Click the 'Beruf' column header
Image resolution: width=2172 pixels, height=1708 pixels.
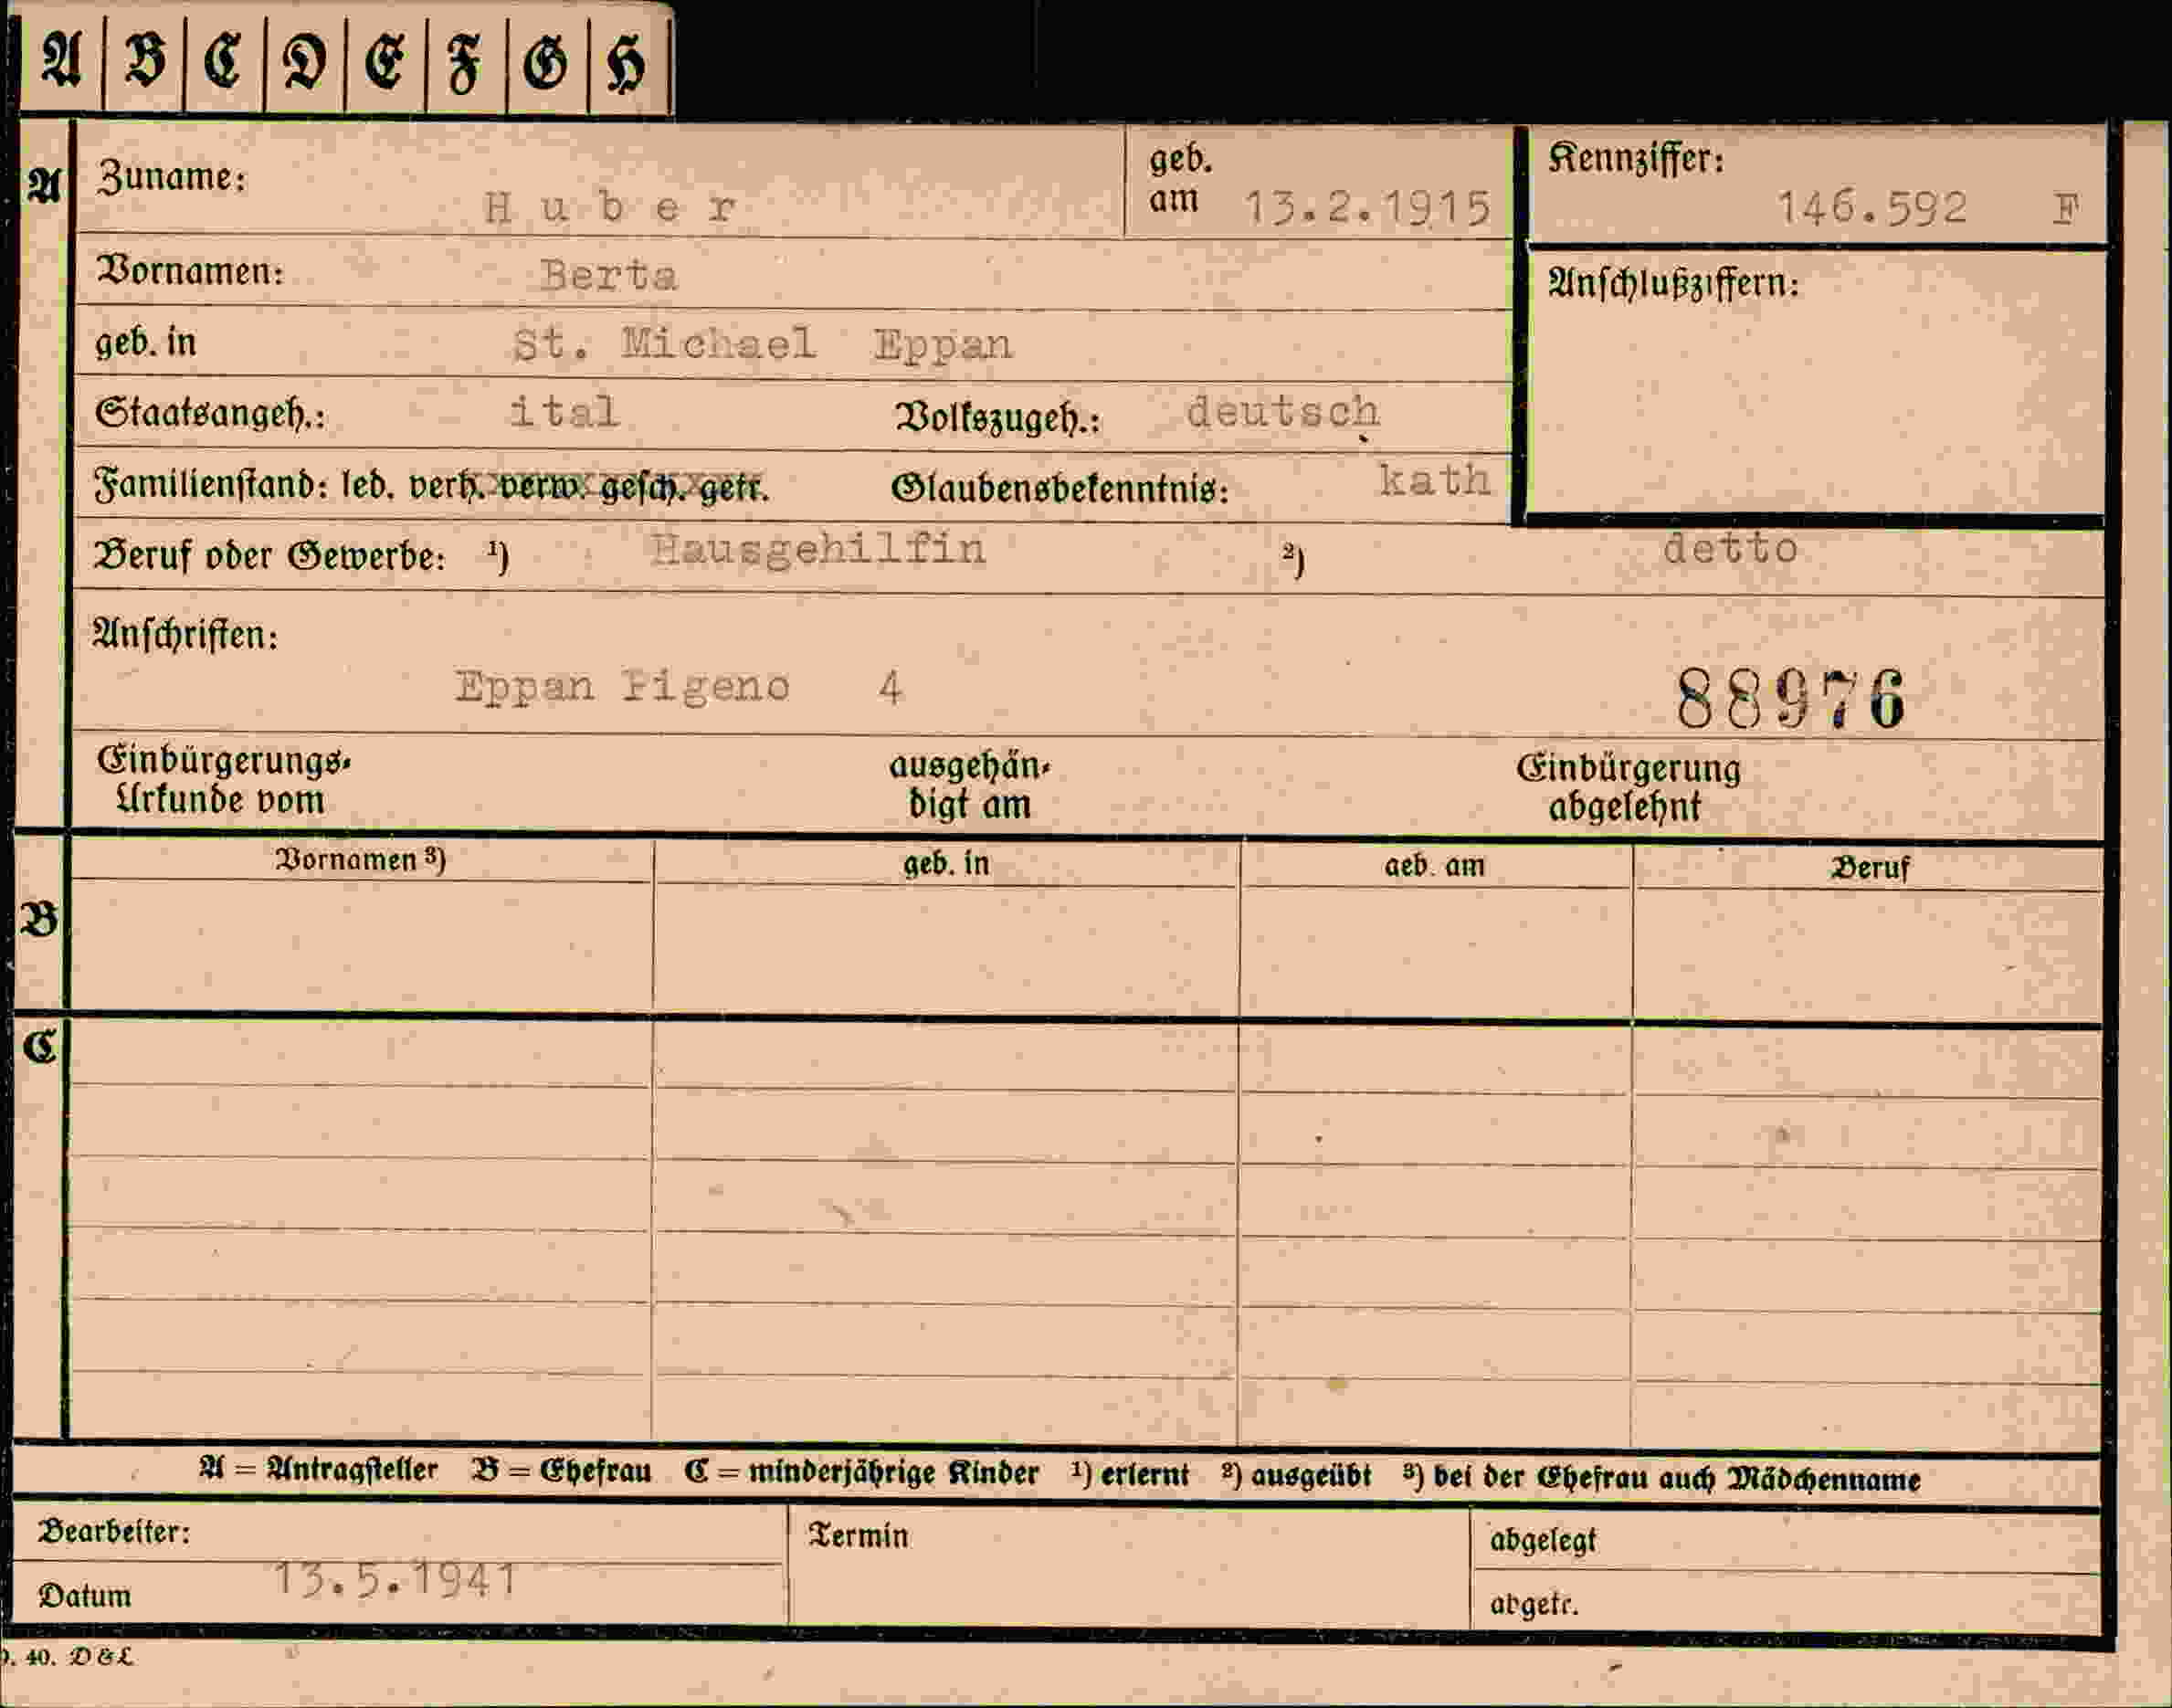click(1870, 868)
